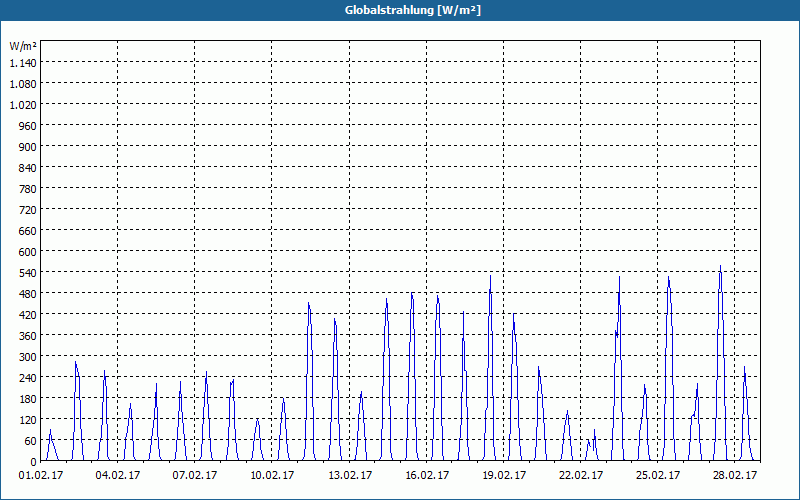
Task: Click the 780 y-axis label
Action: 28,189
